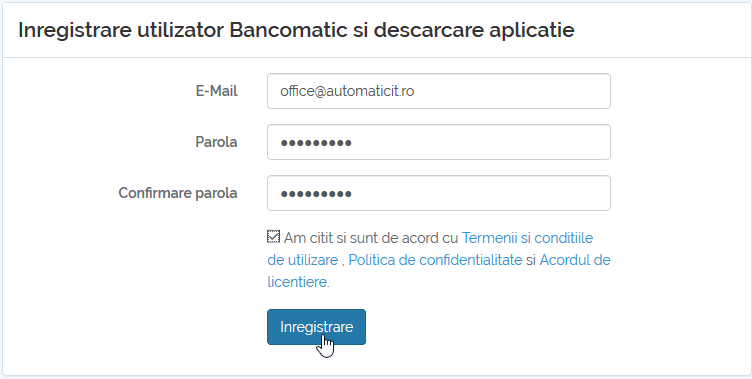This screenshot has width=752, height=379.
Task: Click the Confirmare parola label
Action: point(178,193)
